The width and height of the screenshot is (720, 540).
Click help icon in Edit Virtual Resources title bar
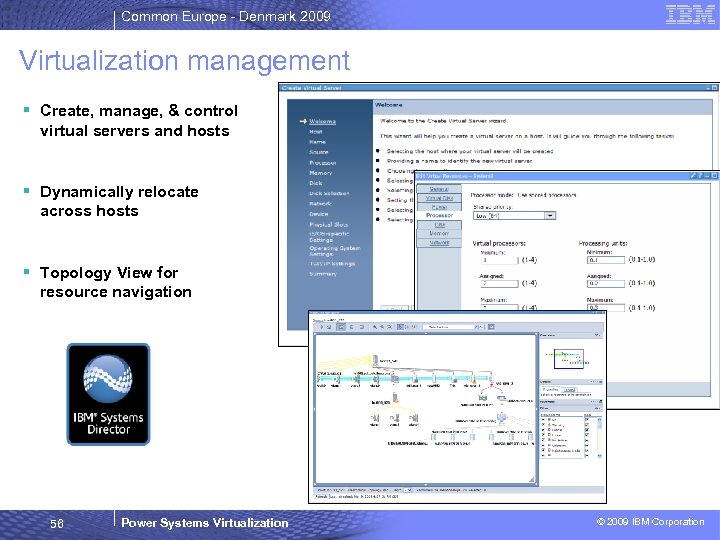[x=700, y=176]
